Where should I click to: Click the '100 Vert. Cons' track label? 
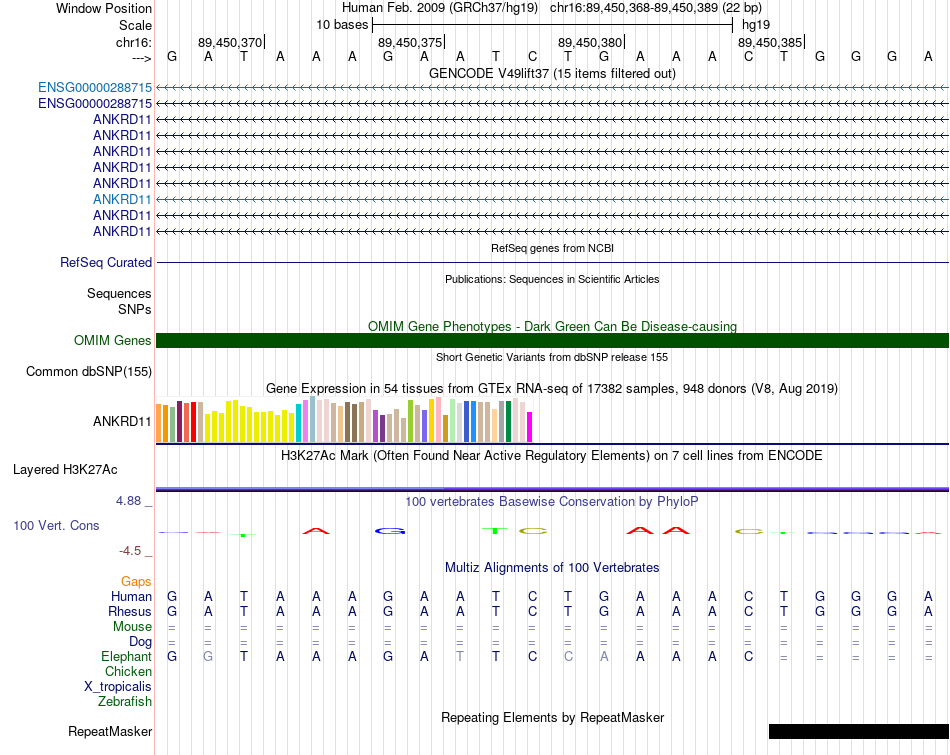point(56,525)
